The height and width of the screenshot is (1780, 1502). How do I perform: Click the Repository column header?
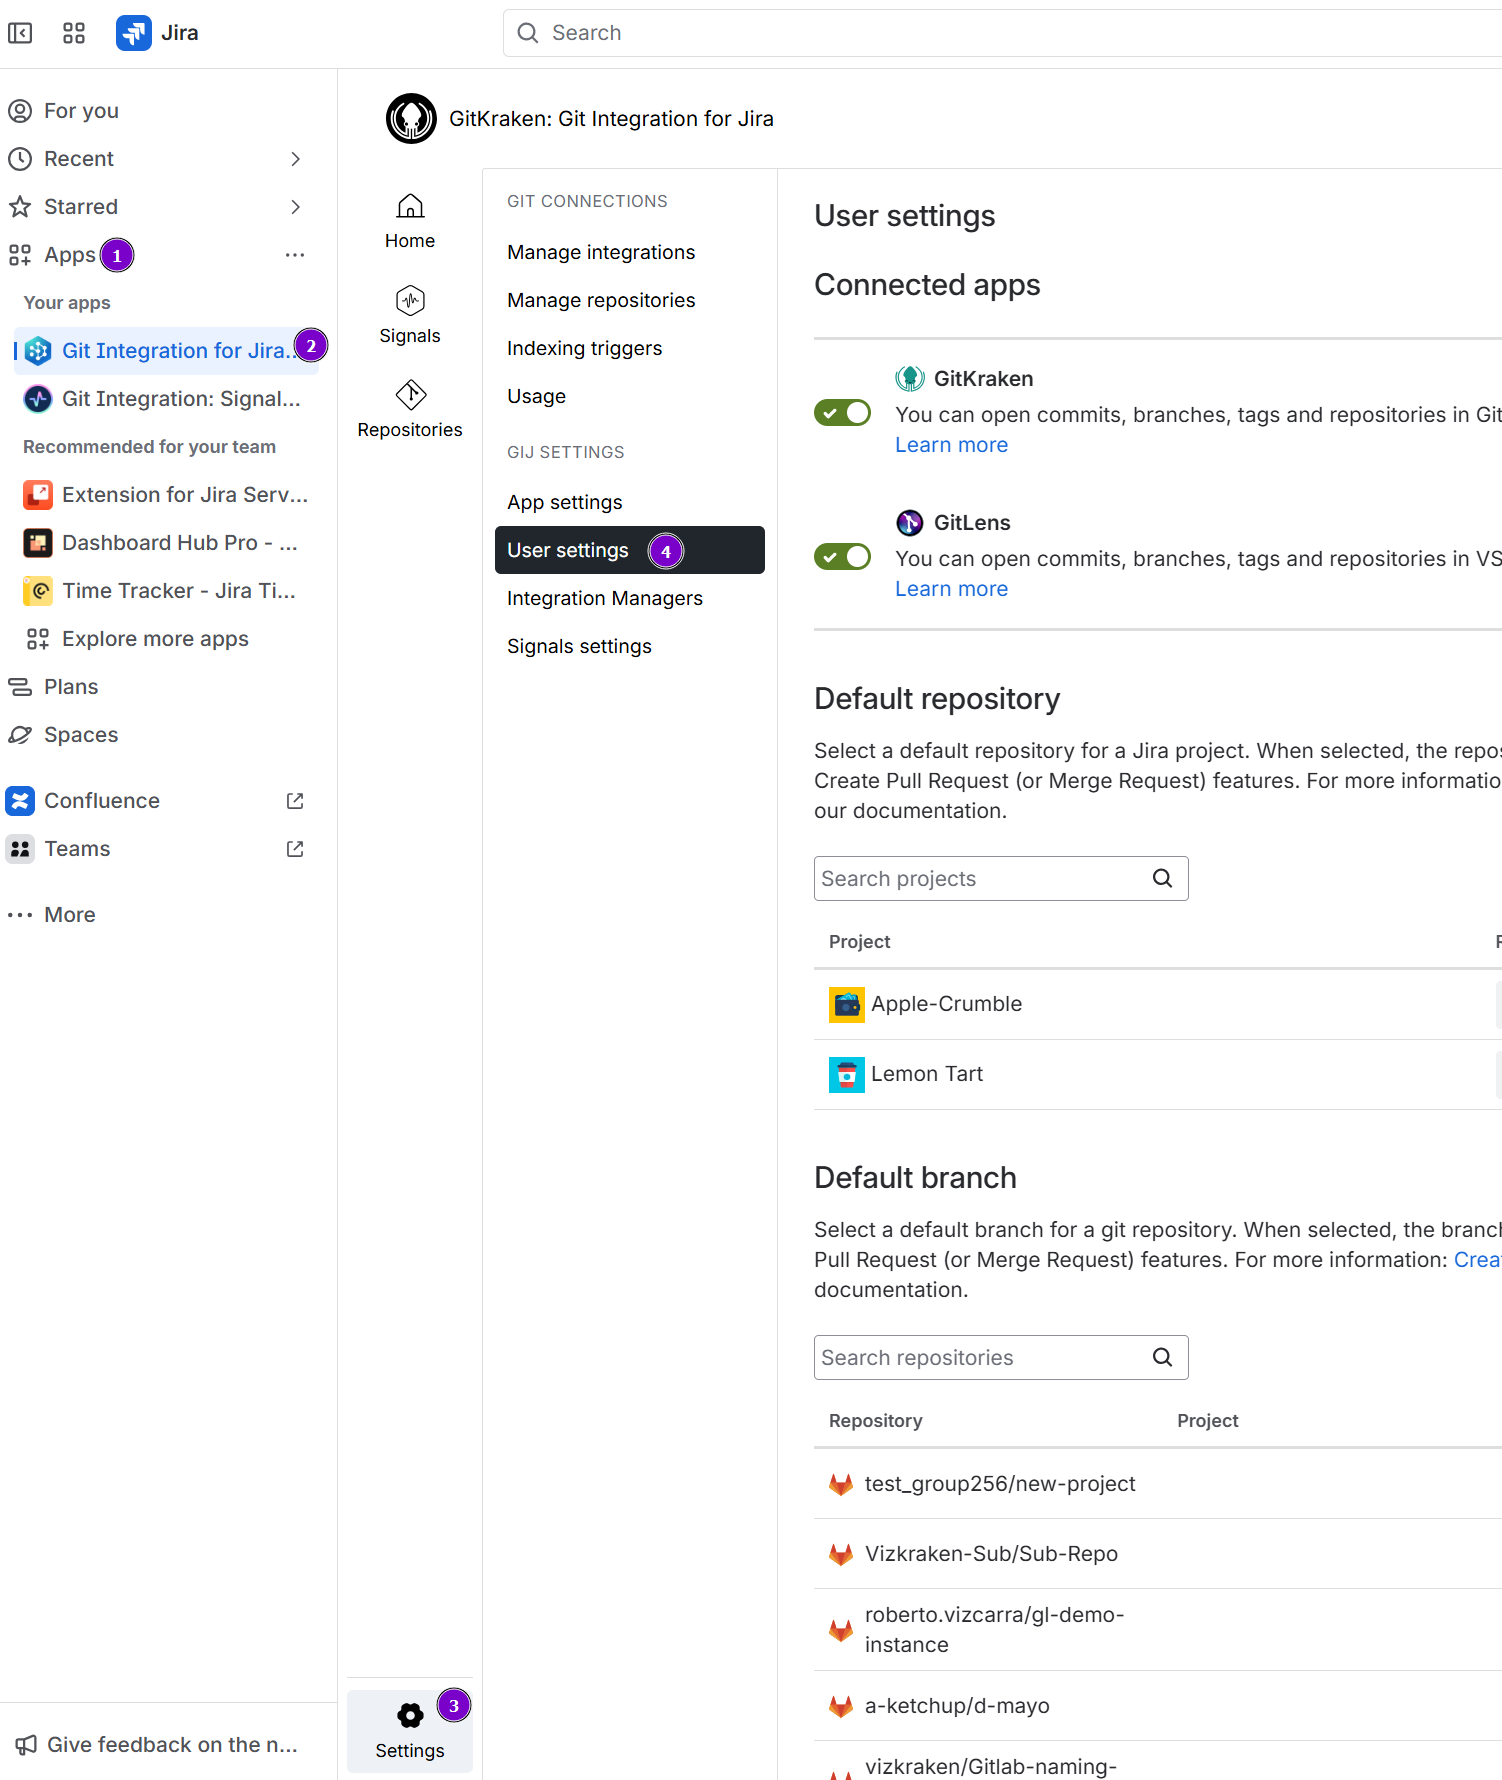coord(875,1421)
